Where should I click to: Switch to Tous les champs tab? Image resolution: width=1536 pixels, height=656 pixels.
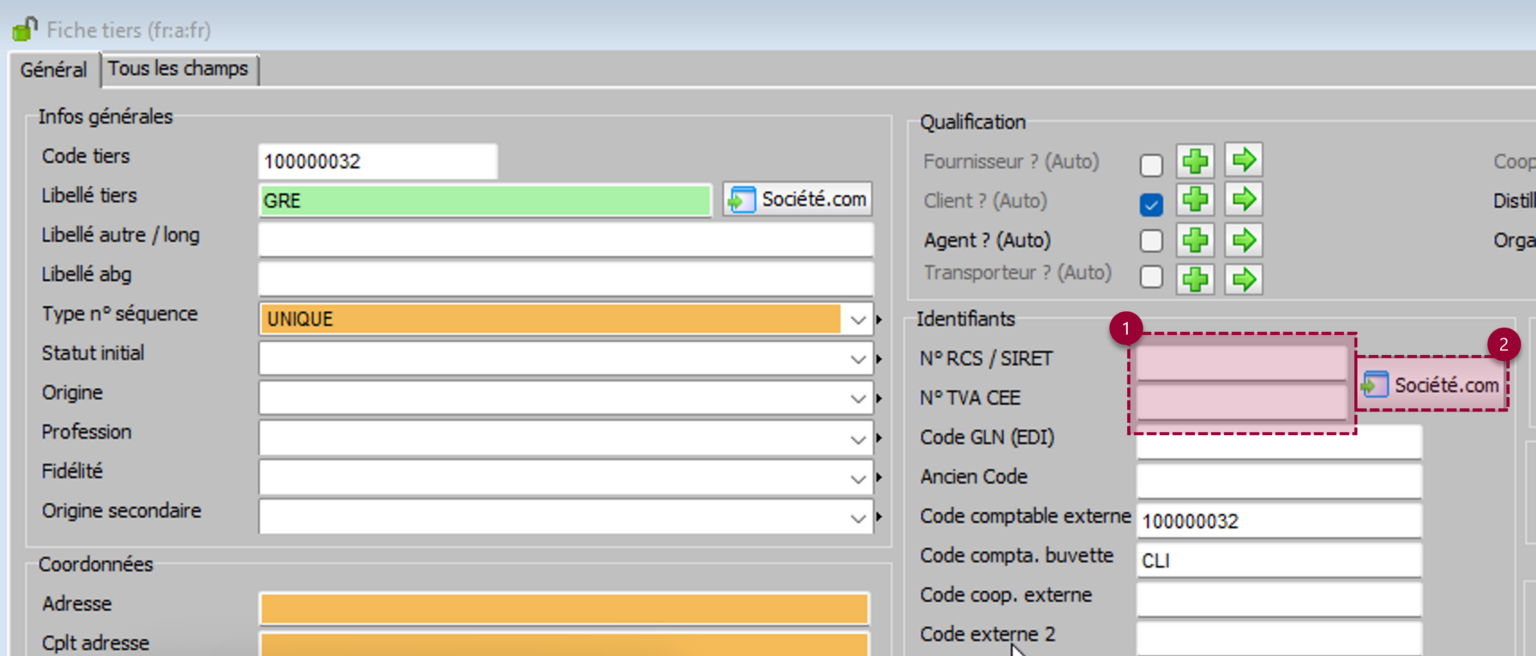(x=179, y=69)
